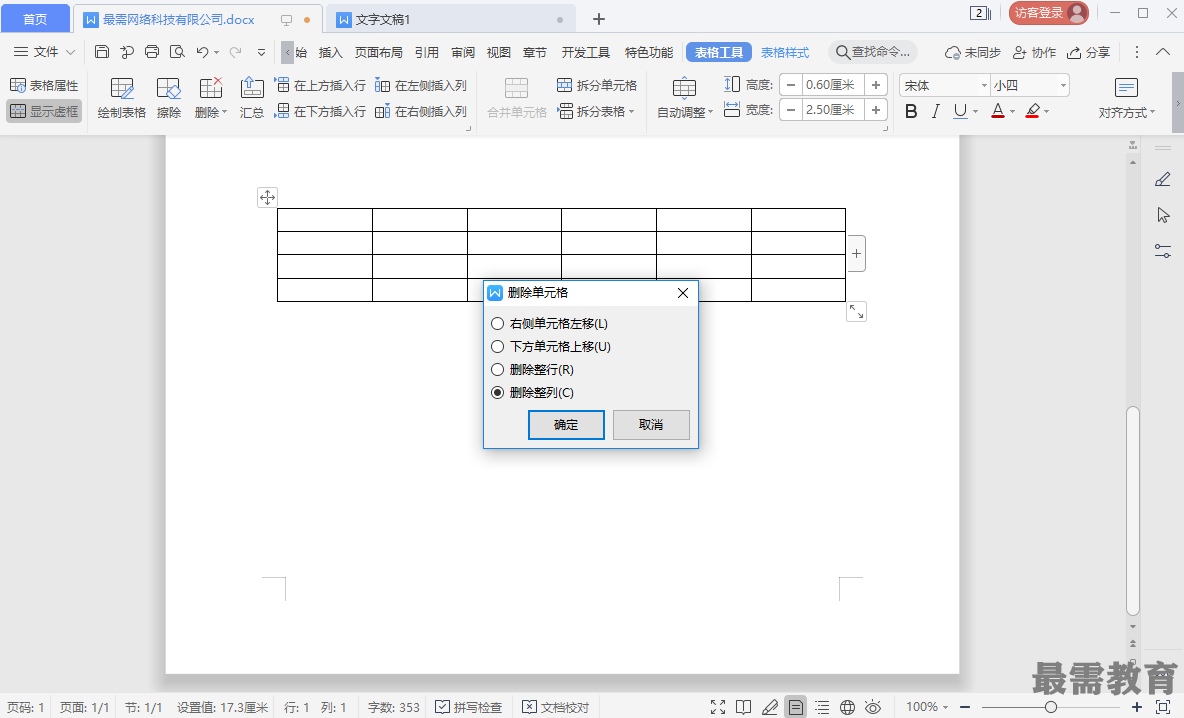The width and height of the screenshot is (1184, 718).
Task: Cancel the dialog with 取消
Action: click(x=651, y=424)
